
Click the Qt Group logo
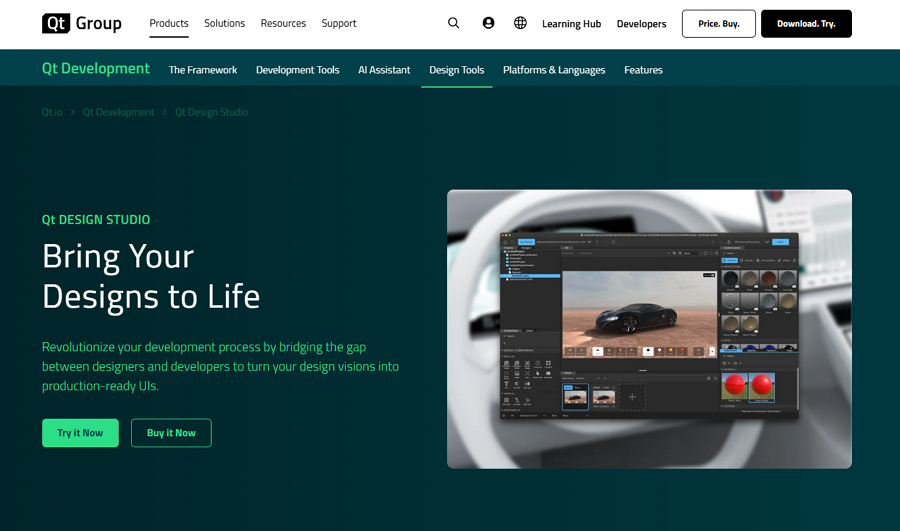pos(82,23)
